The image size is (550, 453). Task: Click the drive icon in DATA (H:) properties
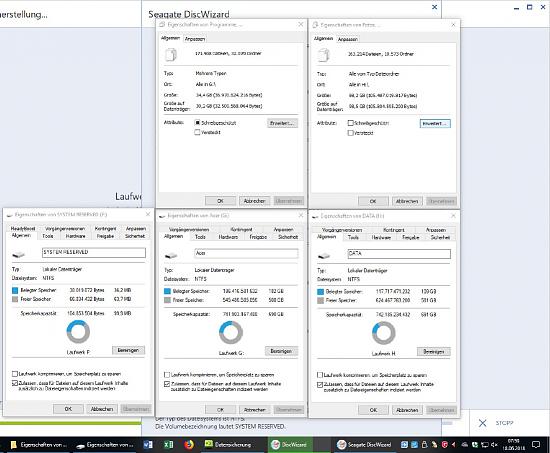324,256
